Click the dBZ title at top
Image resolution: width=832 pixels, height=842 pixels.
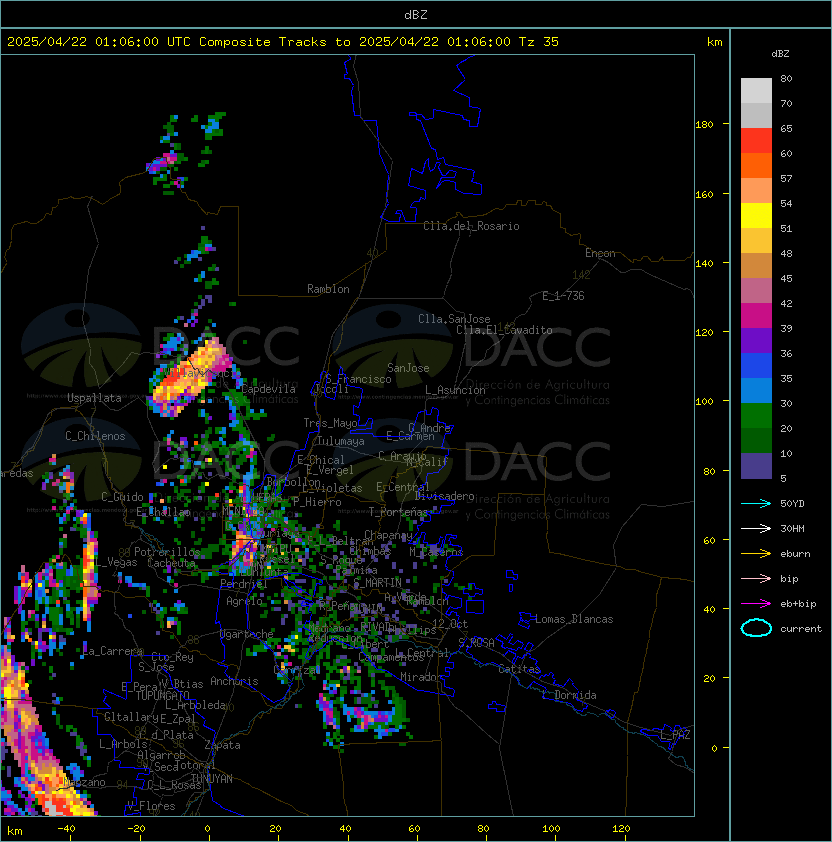(416, 15)
